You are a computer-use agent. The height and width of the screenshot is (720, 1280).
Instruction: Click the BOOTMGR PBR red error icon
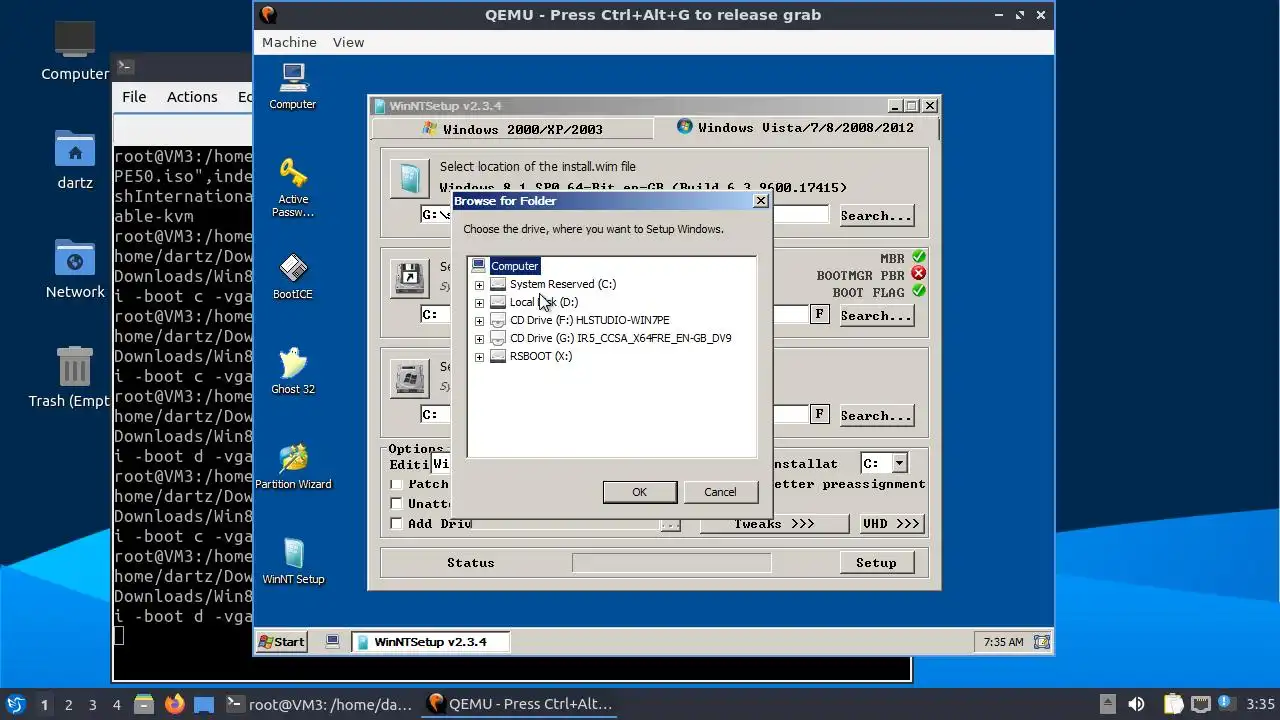click(x=918, y=274)
